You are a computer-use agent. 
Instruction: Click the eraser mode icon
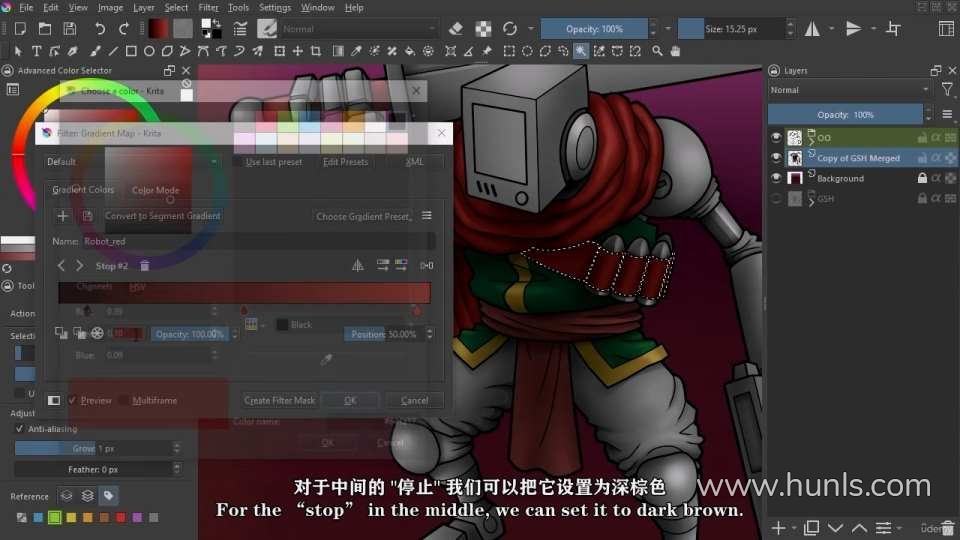pos(456,29)
